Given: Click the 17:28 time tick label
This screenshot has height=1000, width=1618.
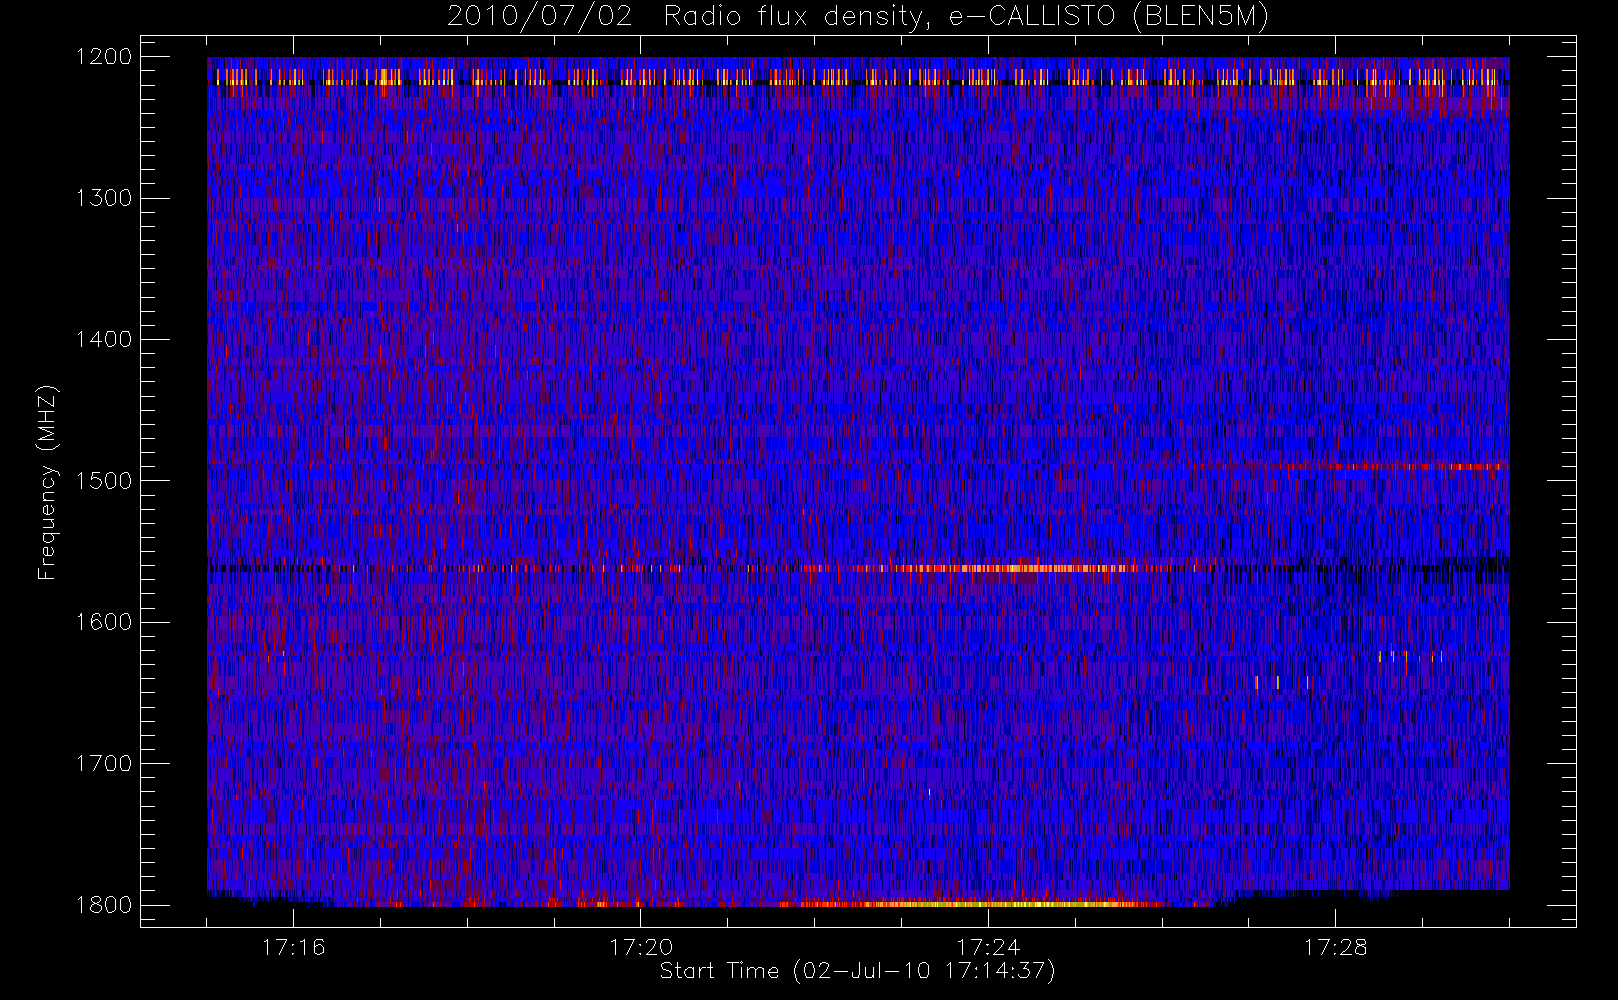Looking at the screenshot, I should click(1335, 947).
